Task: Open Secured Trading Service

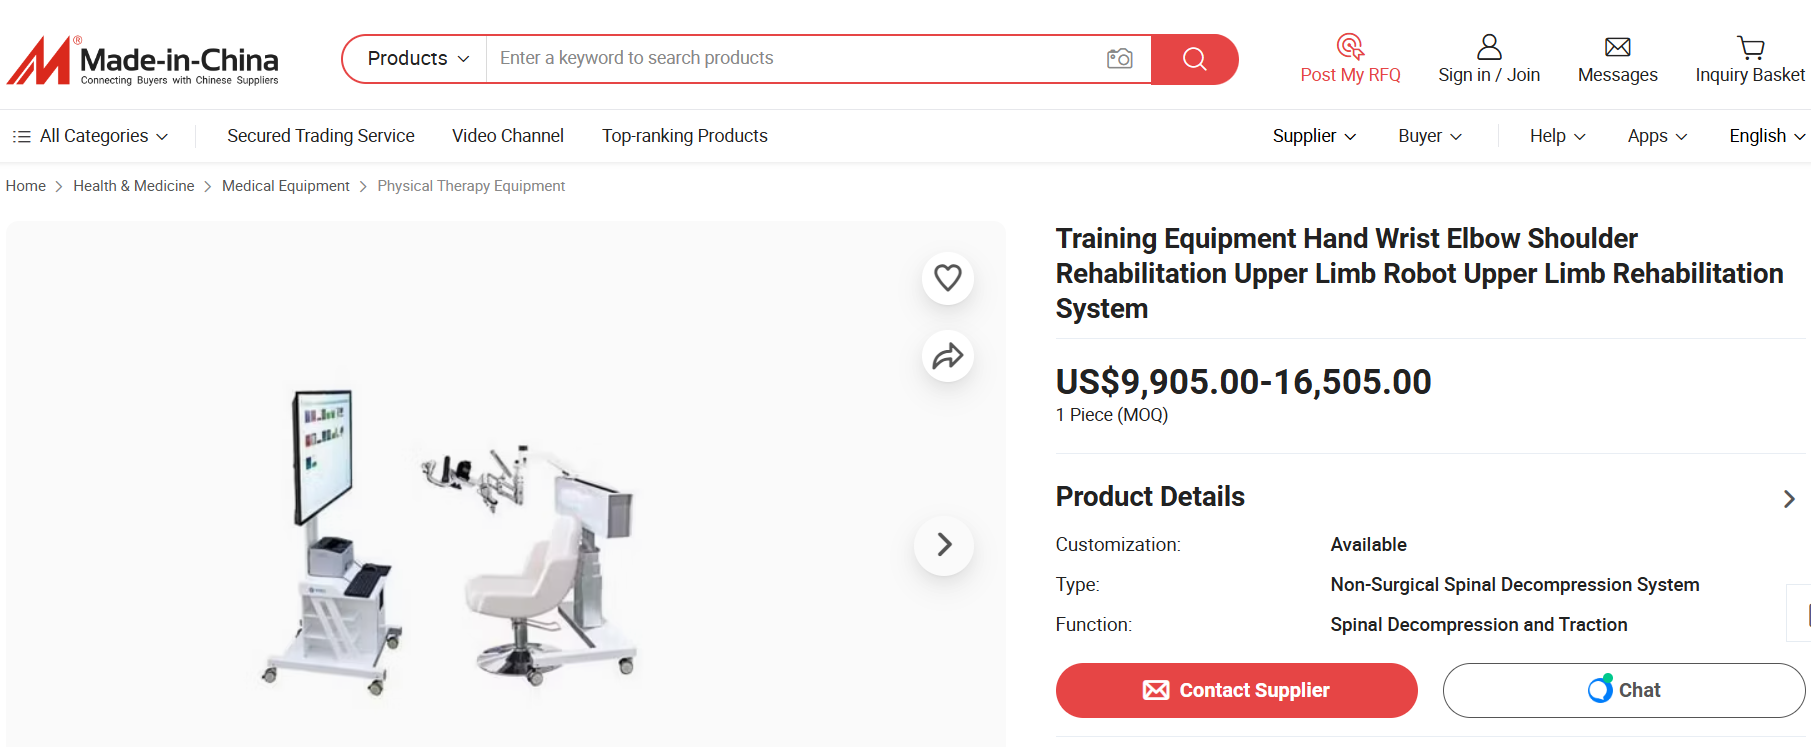Action: click(x=320, y=136)
